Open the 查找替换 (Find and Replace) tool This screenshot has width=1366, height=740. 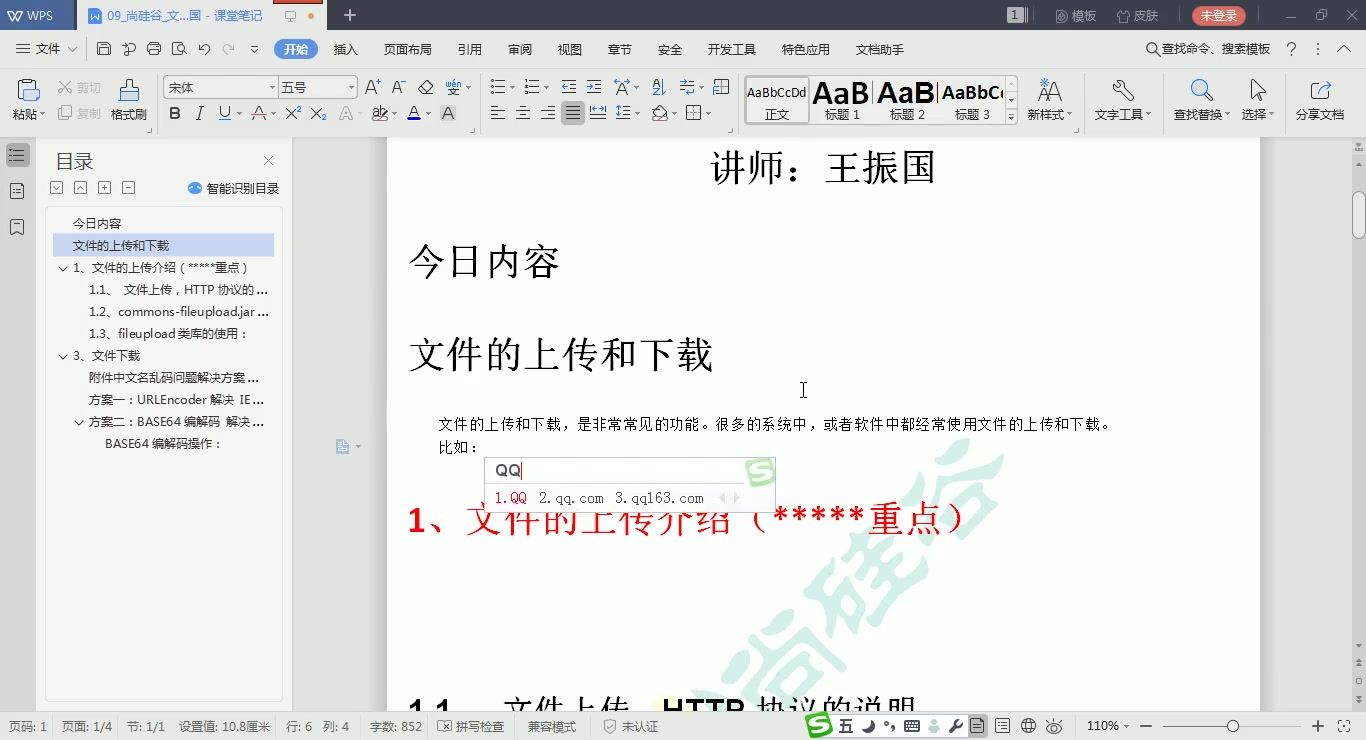click(x=1199, y=100)
